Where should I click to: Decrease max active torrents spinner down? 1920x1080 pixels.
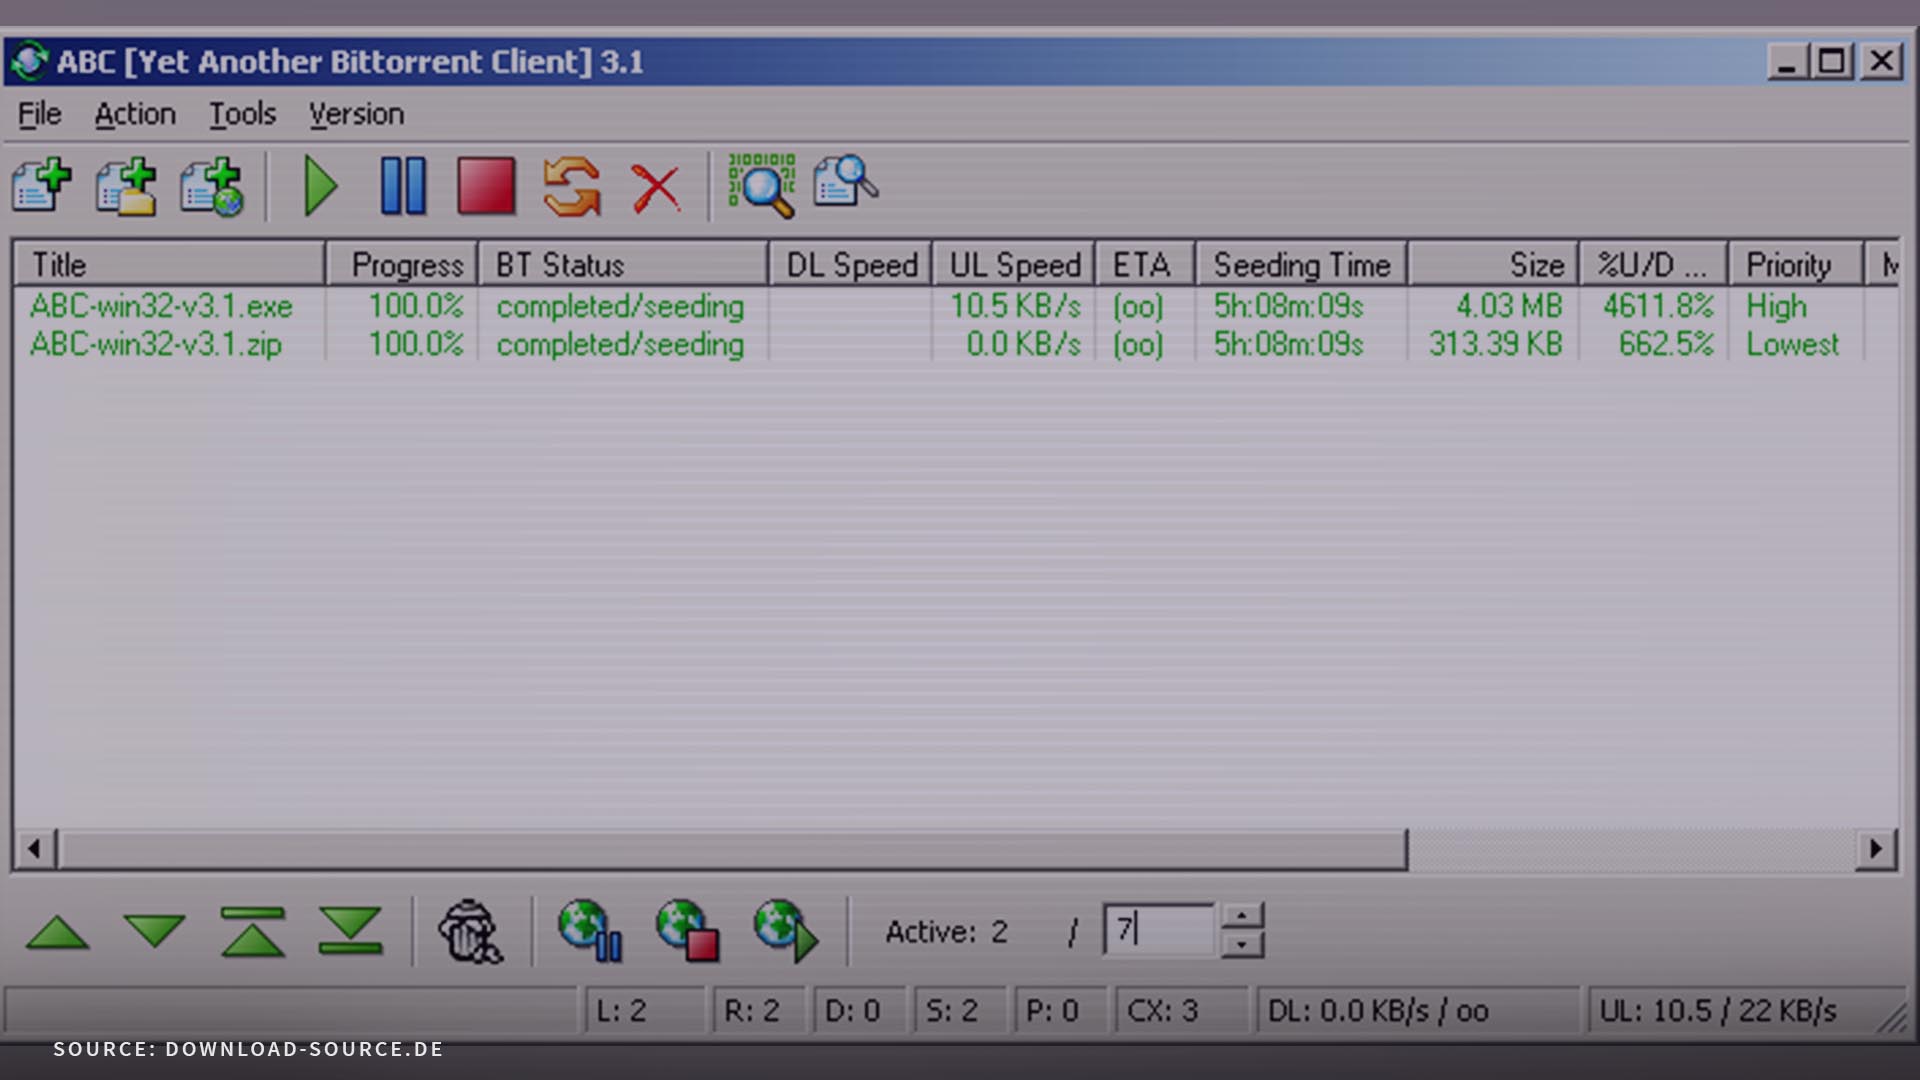1242,944
